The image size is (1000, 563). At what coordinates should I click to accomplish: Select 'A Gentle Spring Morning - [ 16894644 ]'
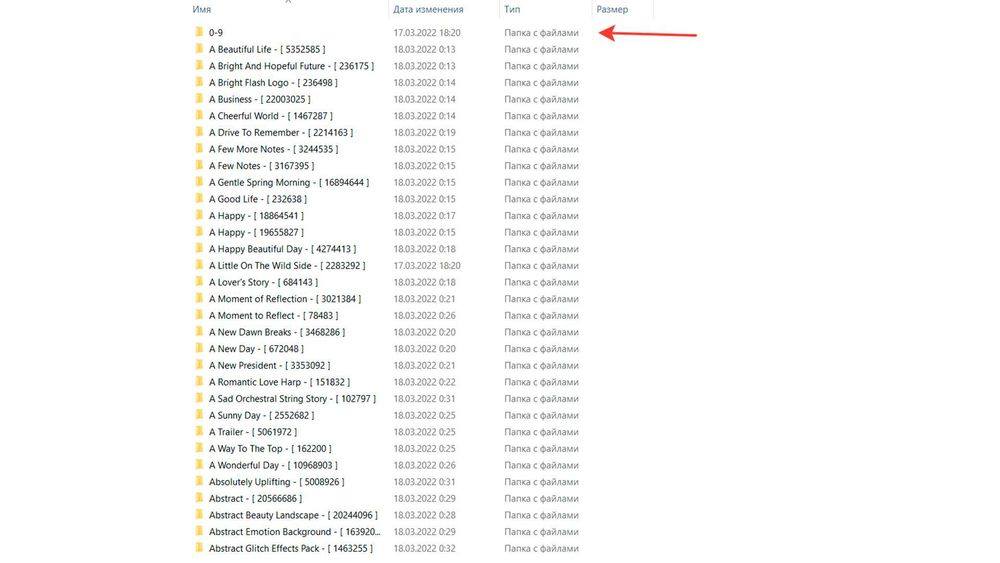pos(289,182)
